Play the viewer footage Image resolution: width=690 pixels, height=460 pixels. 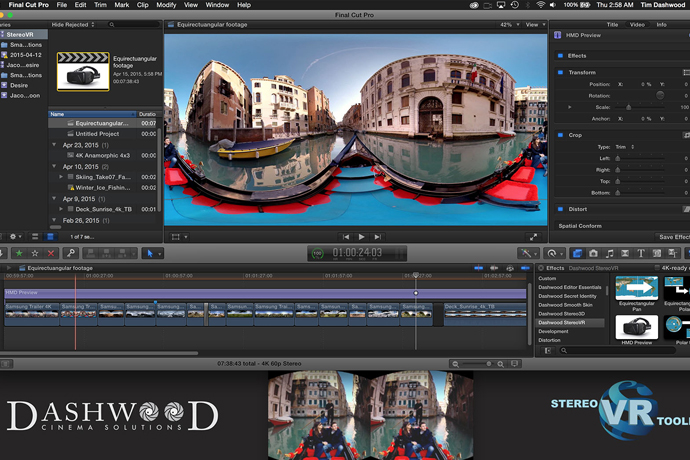(362, 237)
